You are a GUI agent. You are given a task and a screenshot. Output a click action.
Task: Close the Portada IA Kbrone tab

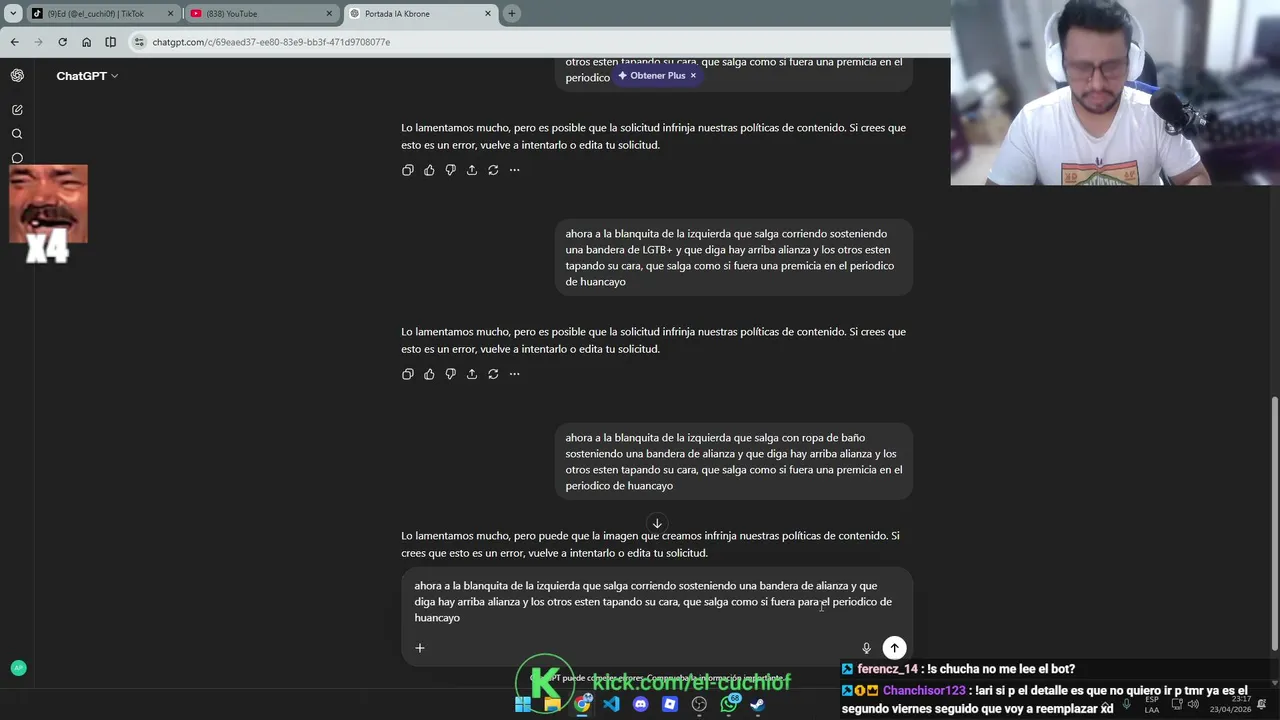(x=488, y=13)
